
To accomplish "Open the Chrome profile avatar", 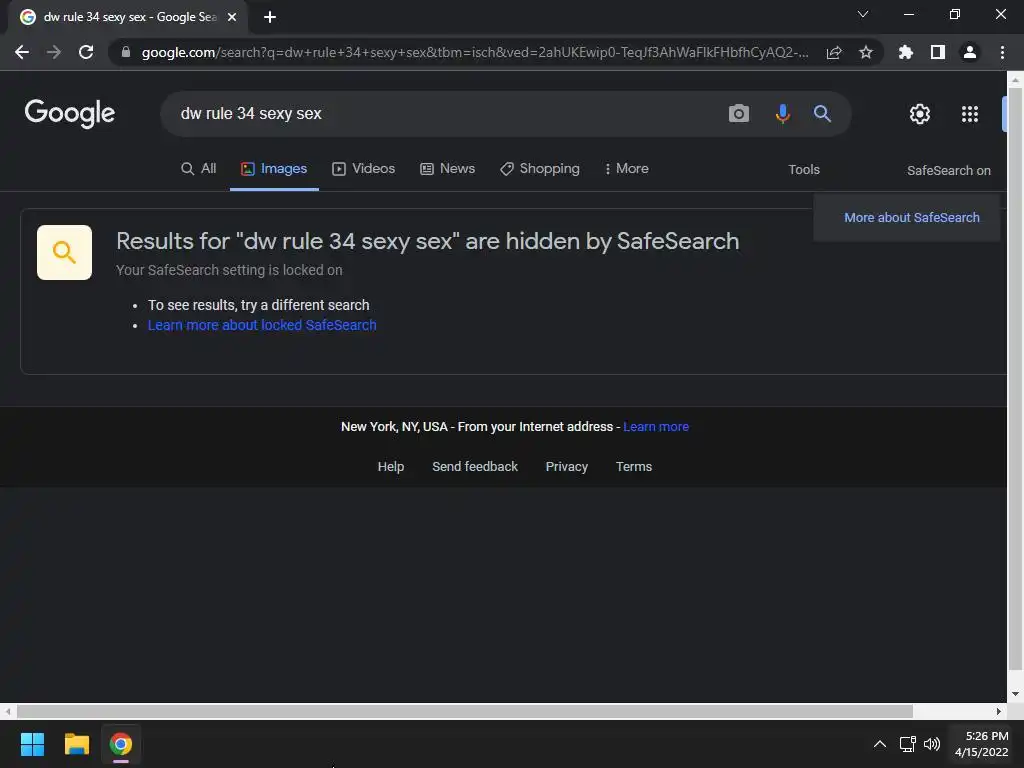I will coord(970,52).
